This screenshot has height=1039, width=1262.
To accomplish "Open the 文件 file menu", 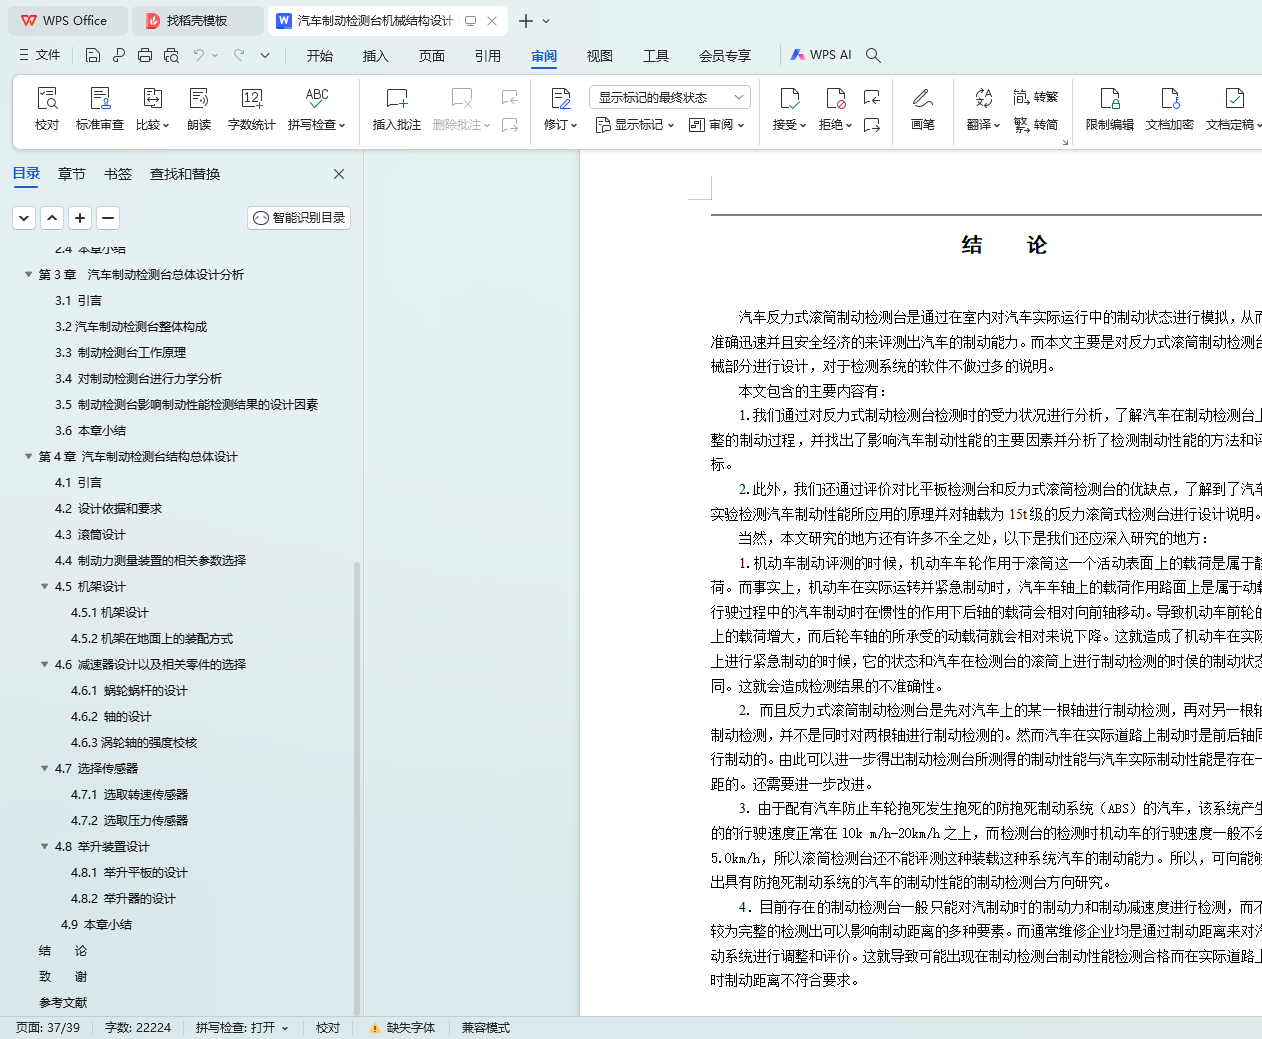I will (40, 55).
